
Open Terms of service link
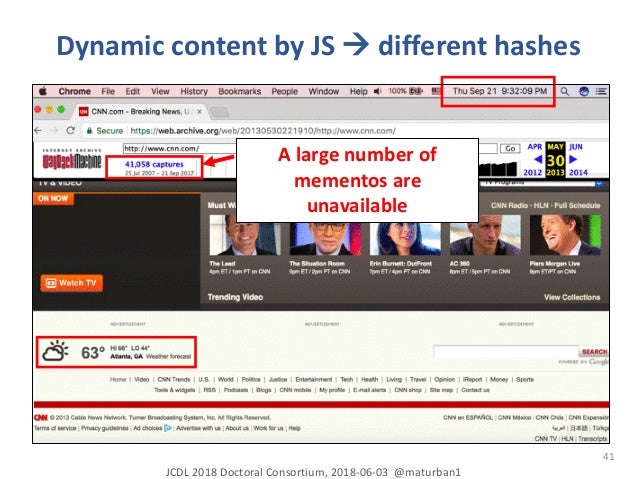(x=55, y=428)
